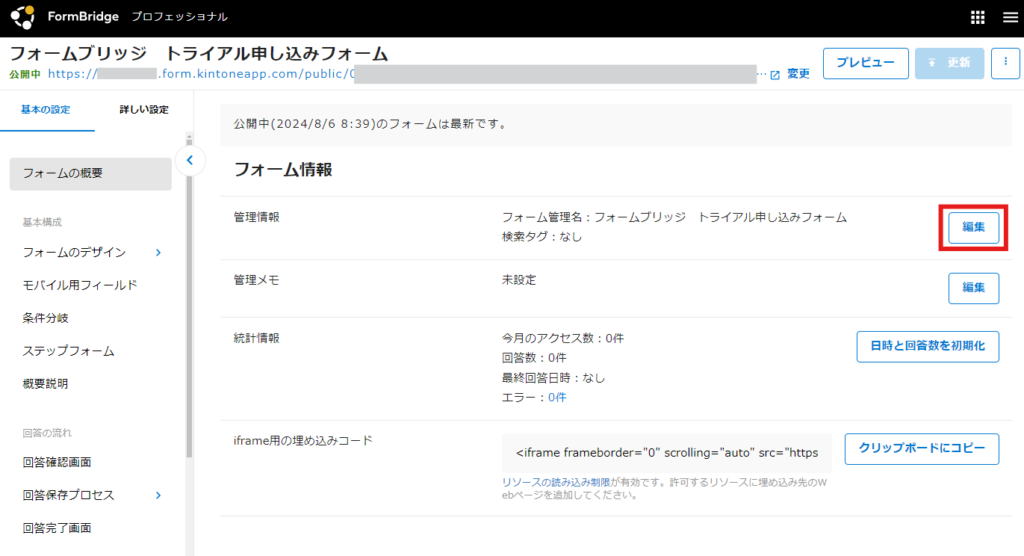Click the external link icon beside URL
The width and height of the screenshot is (1024, 556).
click(774, 74)
